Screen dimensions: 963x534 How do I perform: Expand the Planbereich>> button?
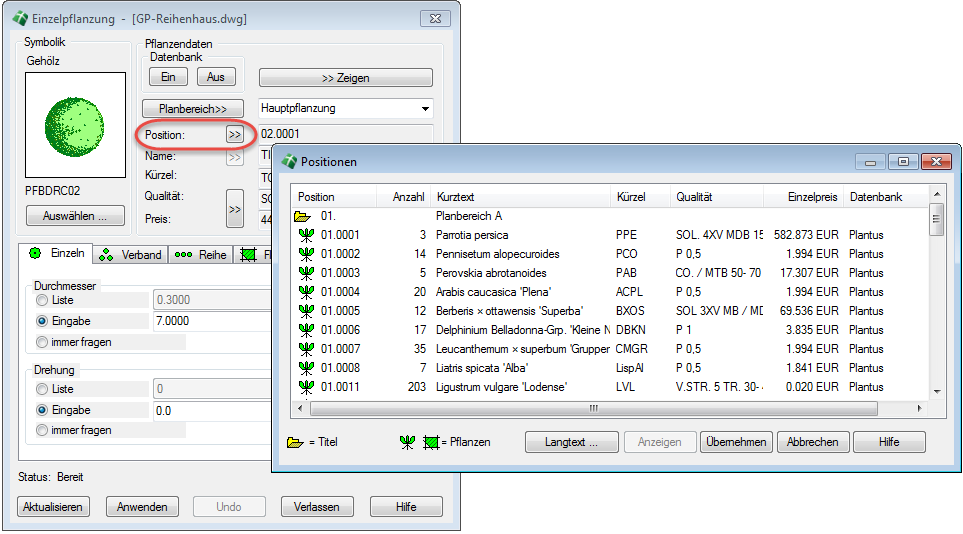(193, 108)
